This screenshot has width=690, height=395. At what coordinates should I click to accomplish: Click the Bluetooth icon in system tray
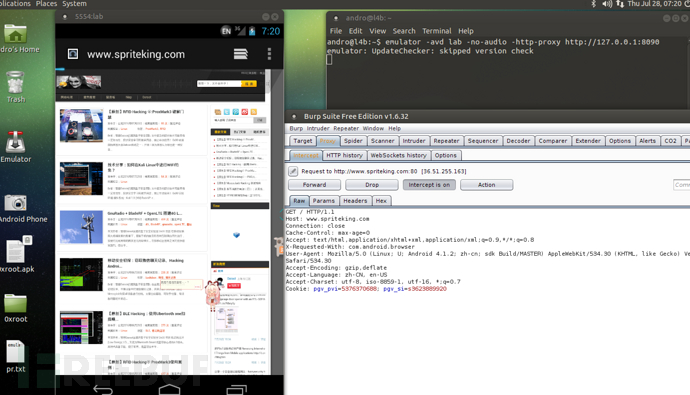593,4
